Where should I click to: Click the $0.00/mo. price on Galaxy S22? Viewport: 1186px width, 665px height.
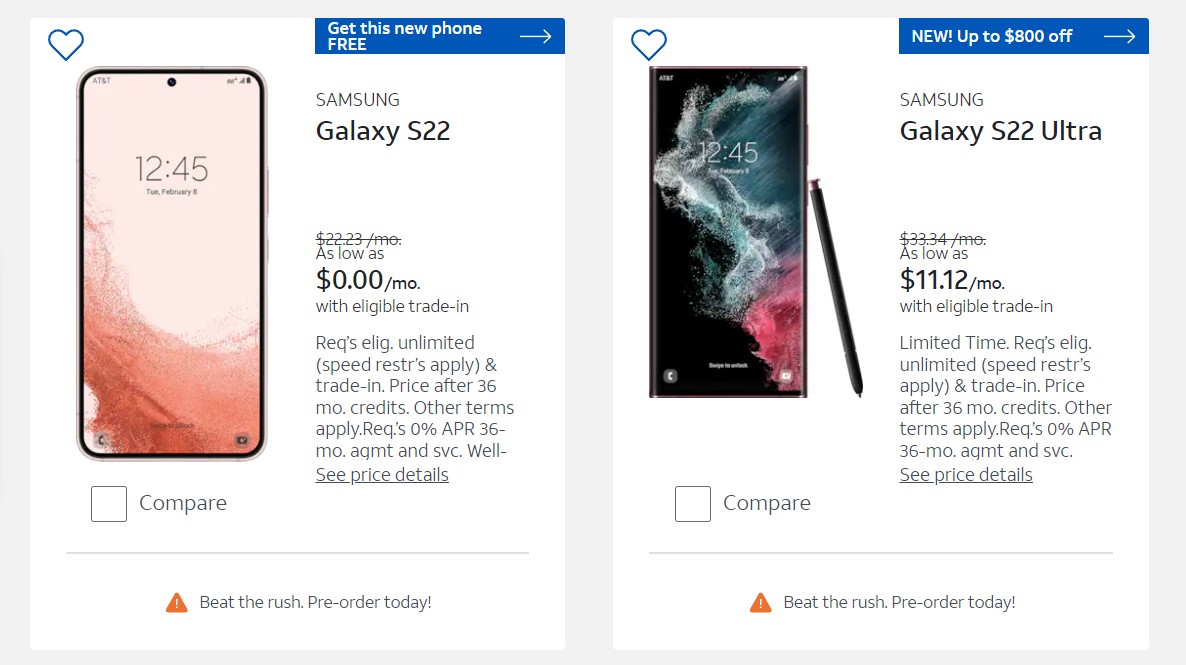(x=350, y=279)
